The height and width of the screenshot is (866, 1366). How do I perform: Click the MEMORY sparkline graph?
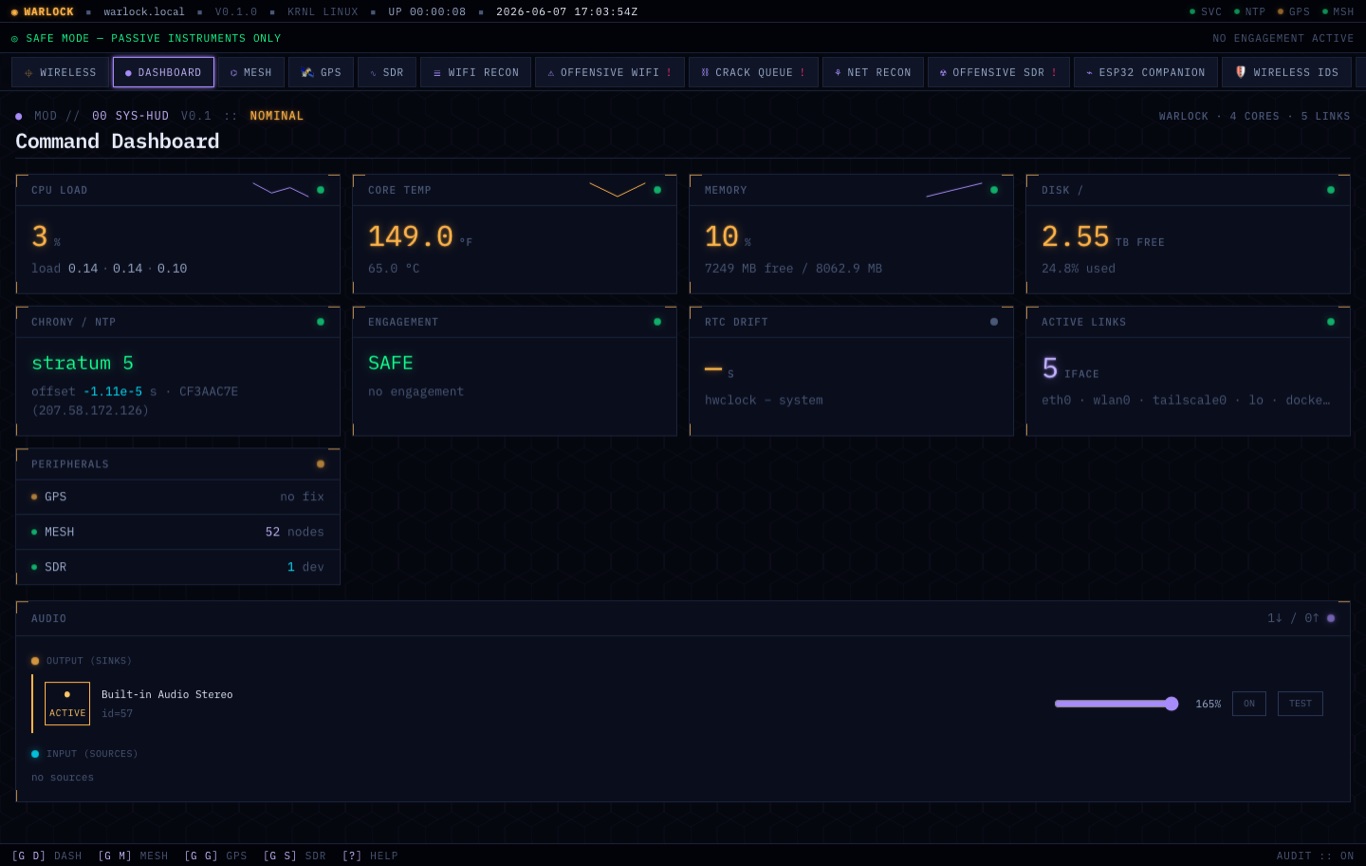pyautogui.click(x=954, y=189)
